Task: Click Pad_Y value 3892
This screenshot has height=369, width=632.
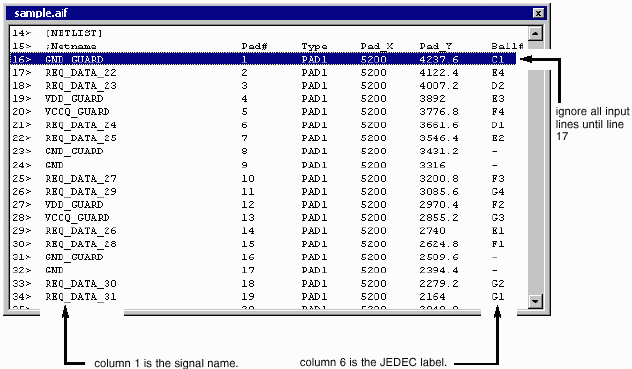Action: pyautogui.click(x=432, y=98)
